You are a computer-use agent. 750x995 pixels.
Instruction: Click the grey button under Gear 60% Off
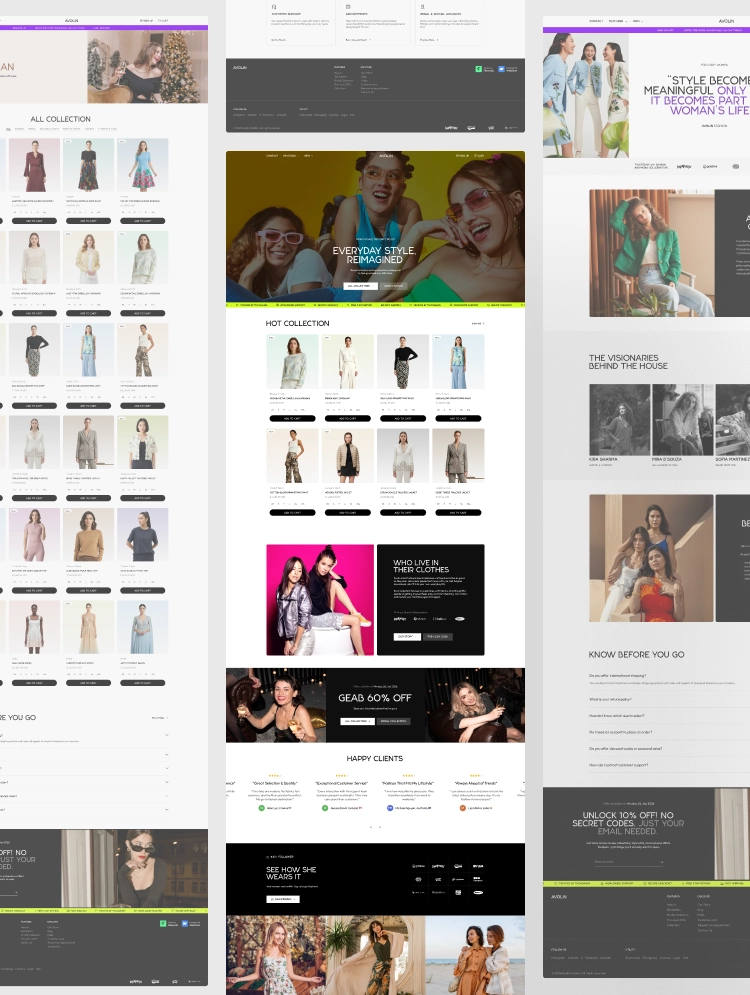(394, 722)
